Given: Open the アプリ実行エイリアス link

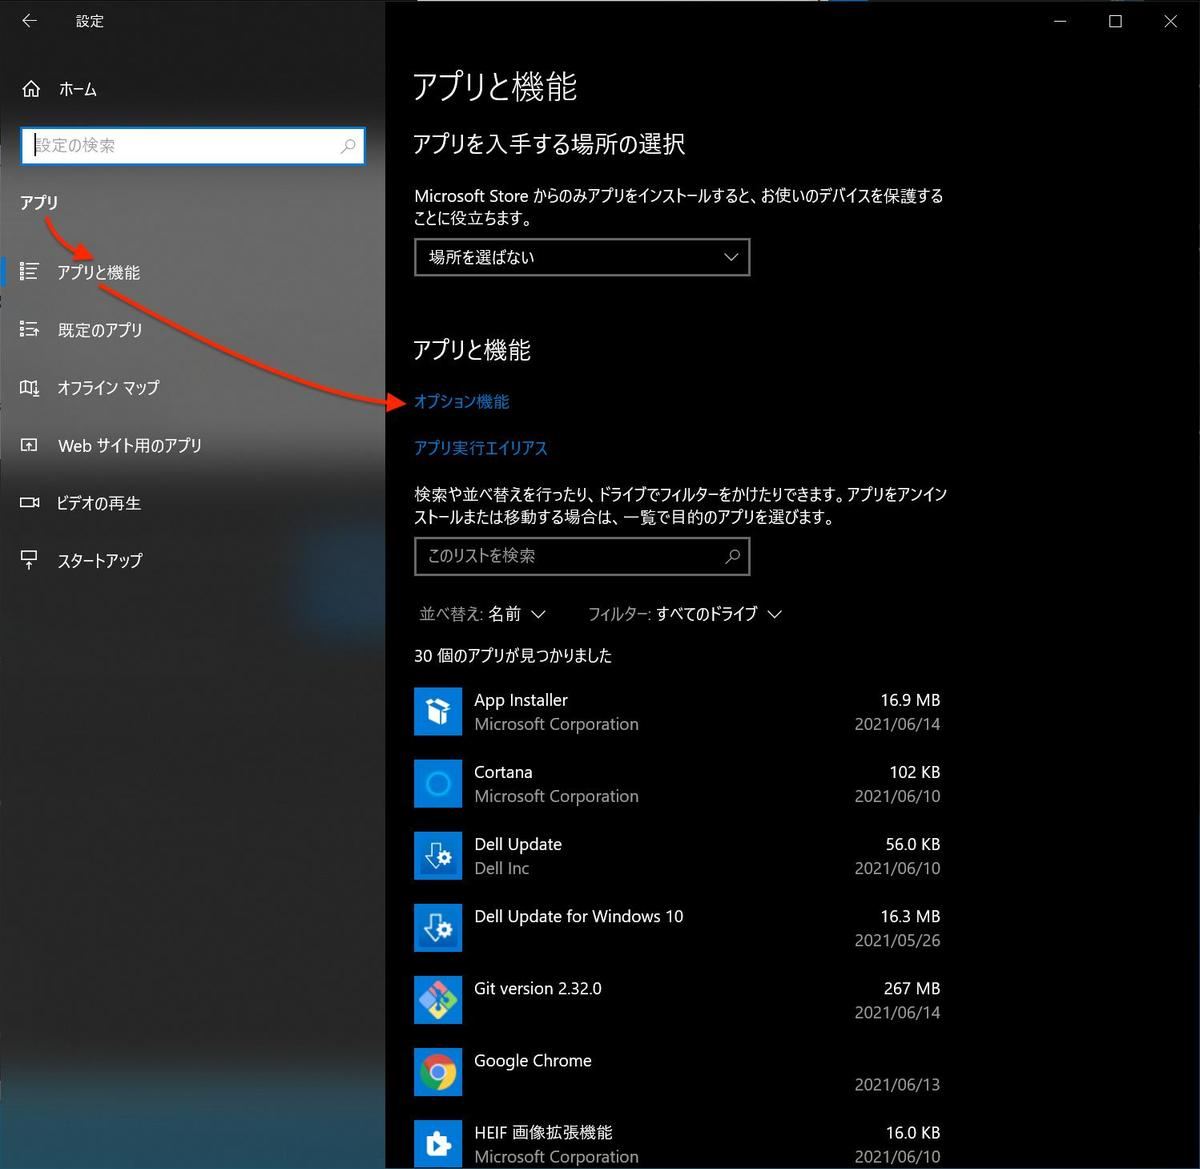Looking at the screenshot, I should (481, 448).
